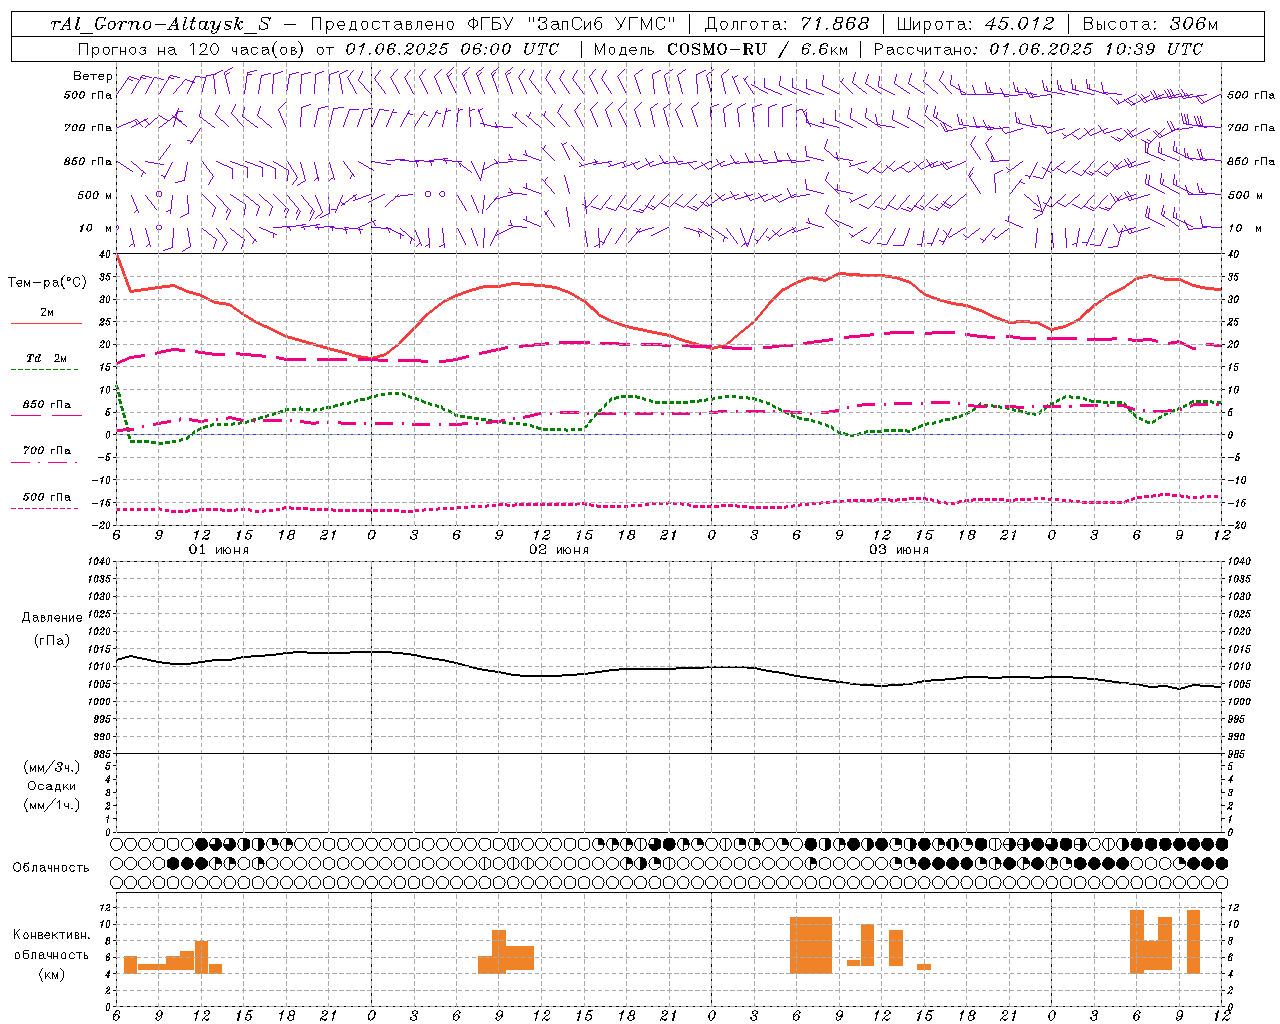1280x1024 pixels.
Task: Select the provider text ФГБУ "ЗапСиб УГМС"
Action: pyautogui.click(x=572, y=24)
